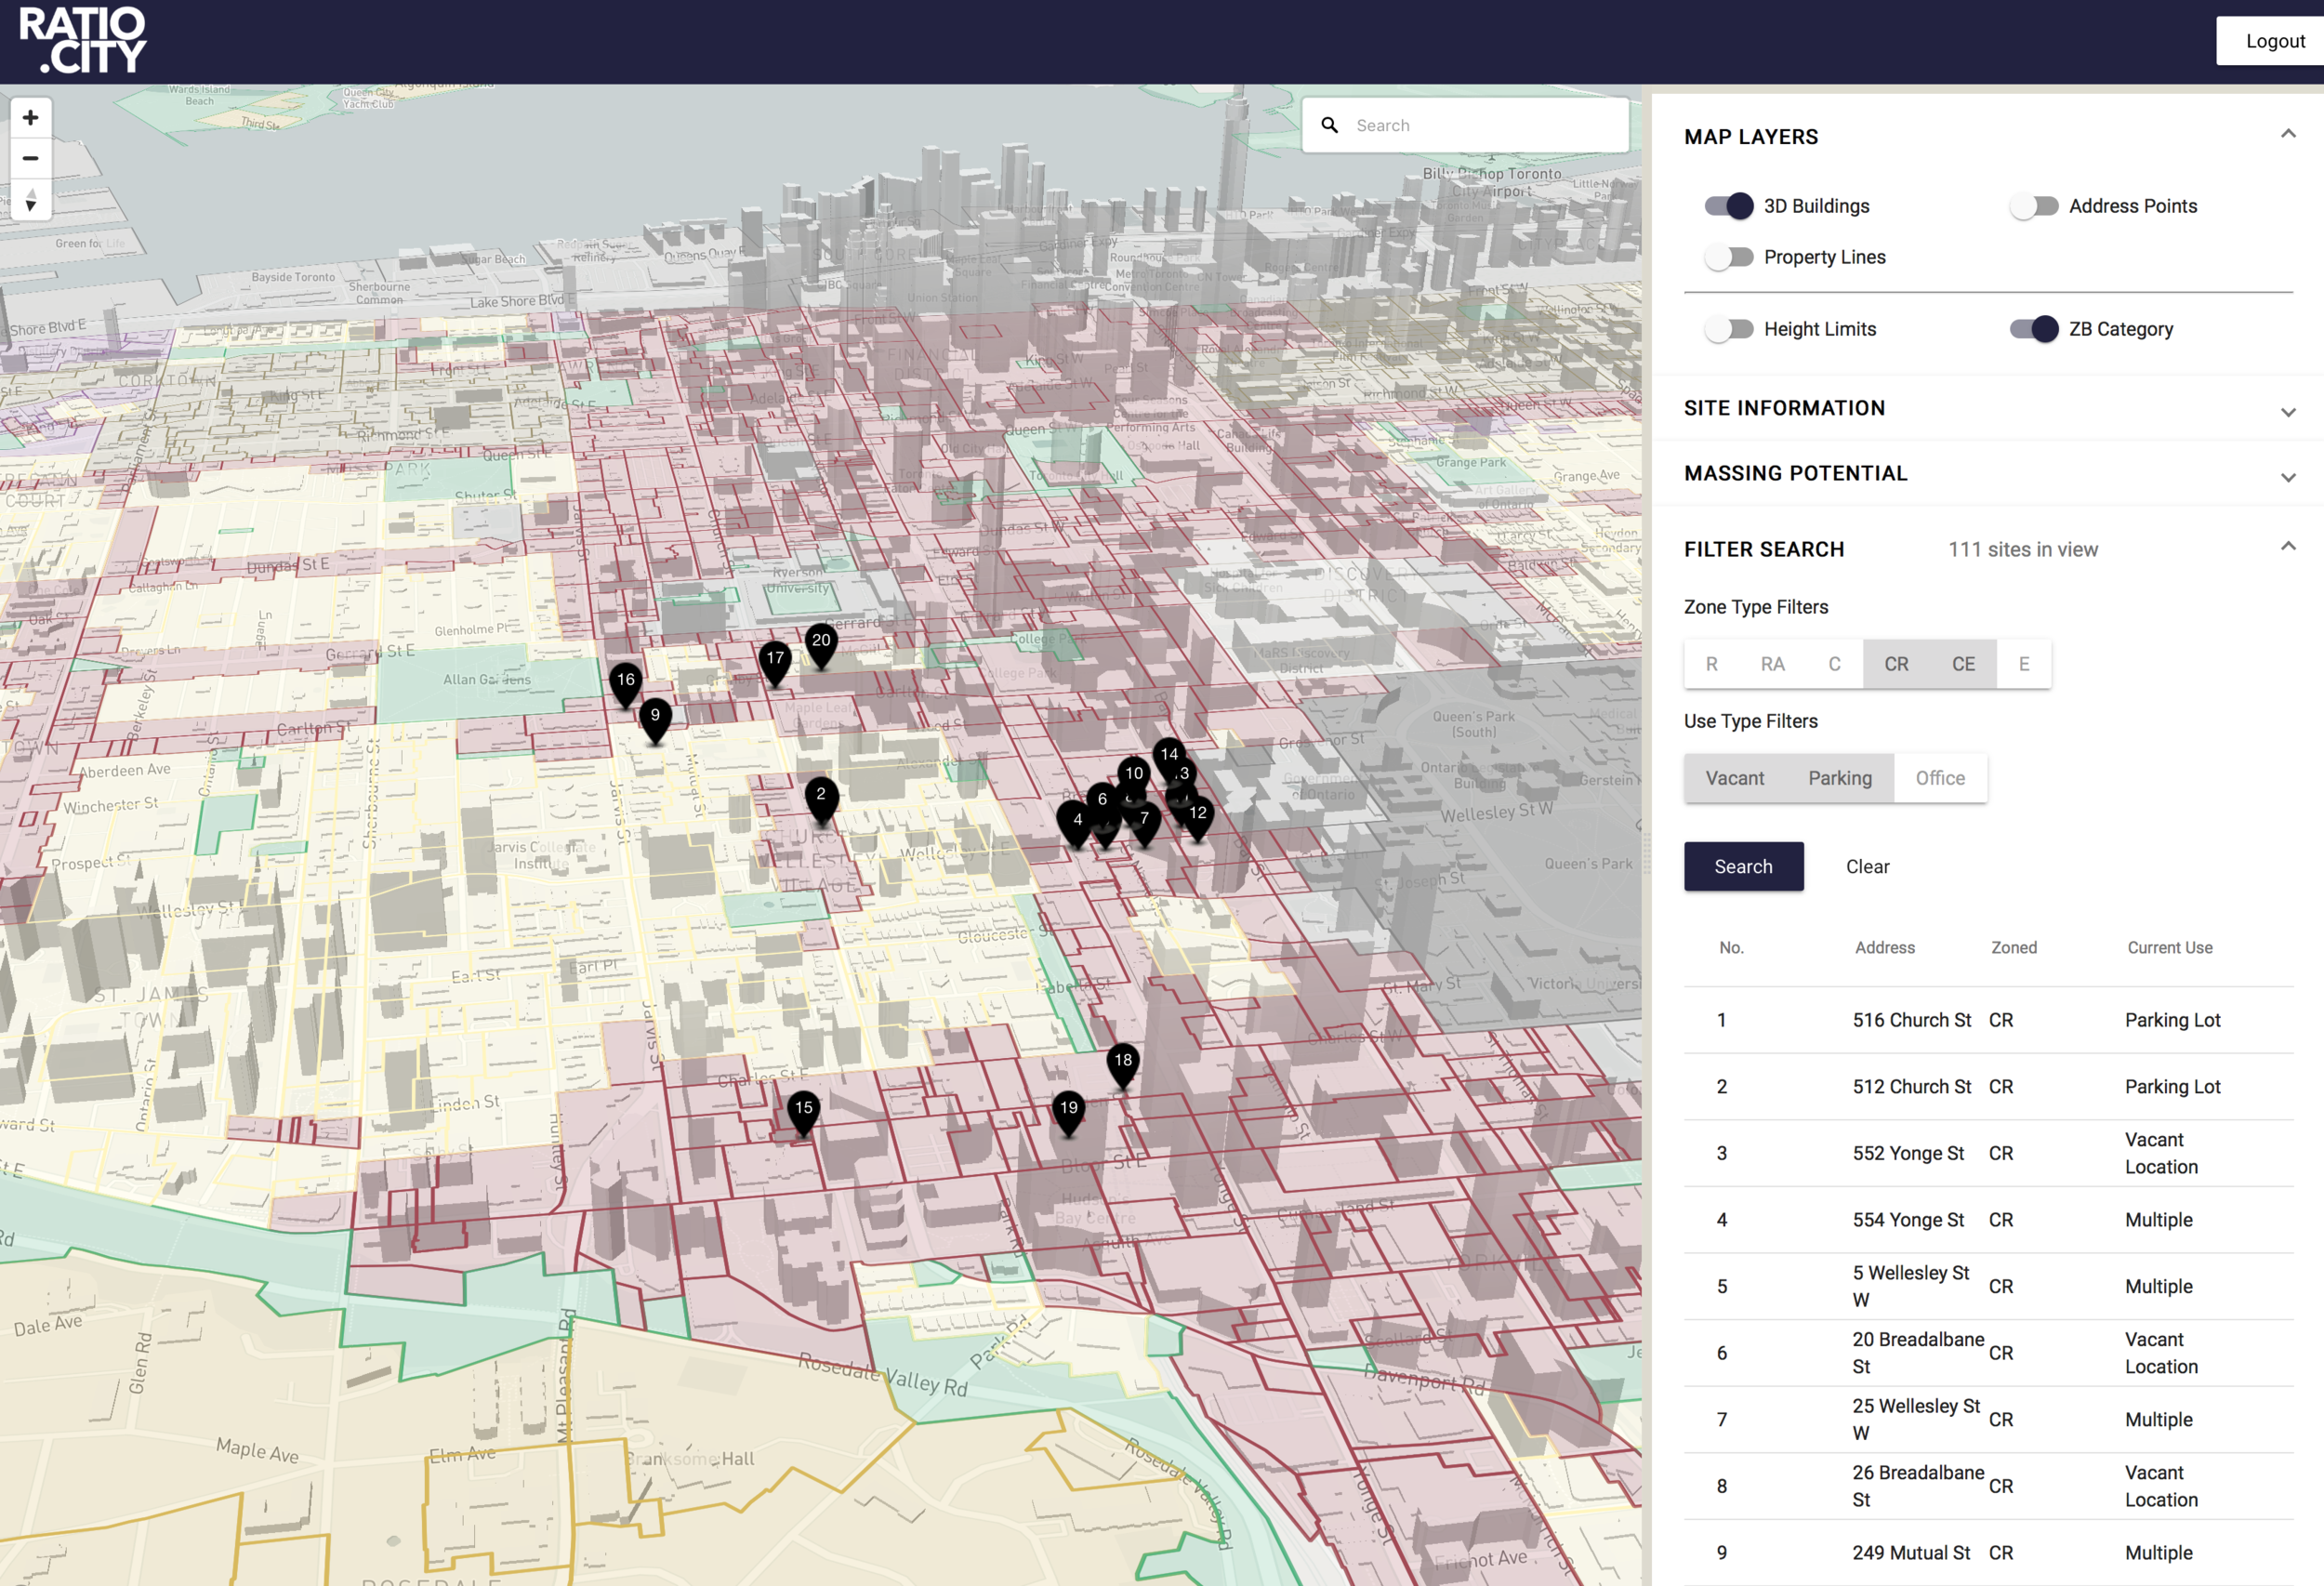
Task: Click the 111 sites in view label
Action: click(2022, 550)
